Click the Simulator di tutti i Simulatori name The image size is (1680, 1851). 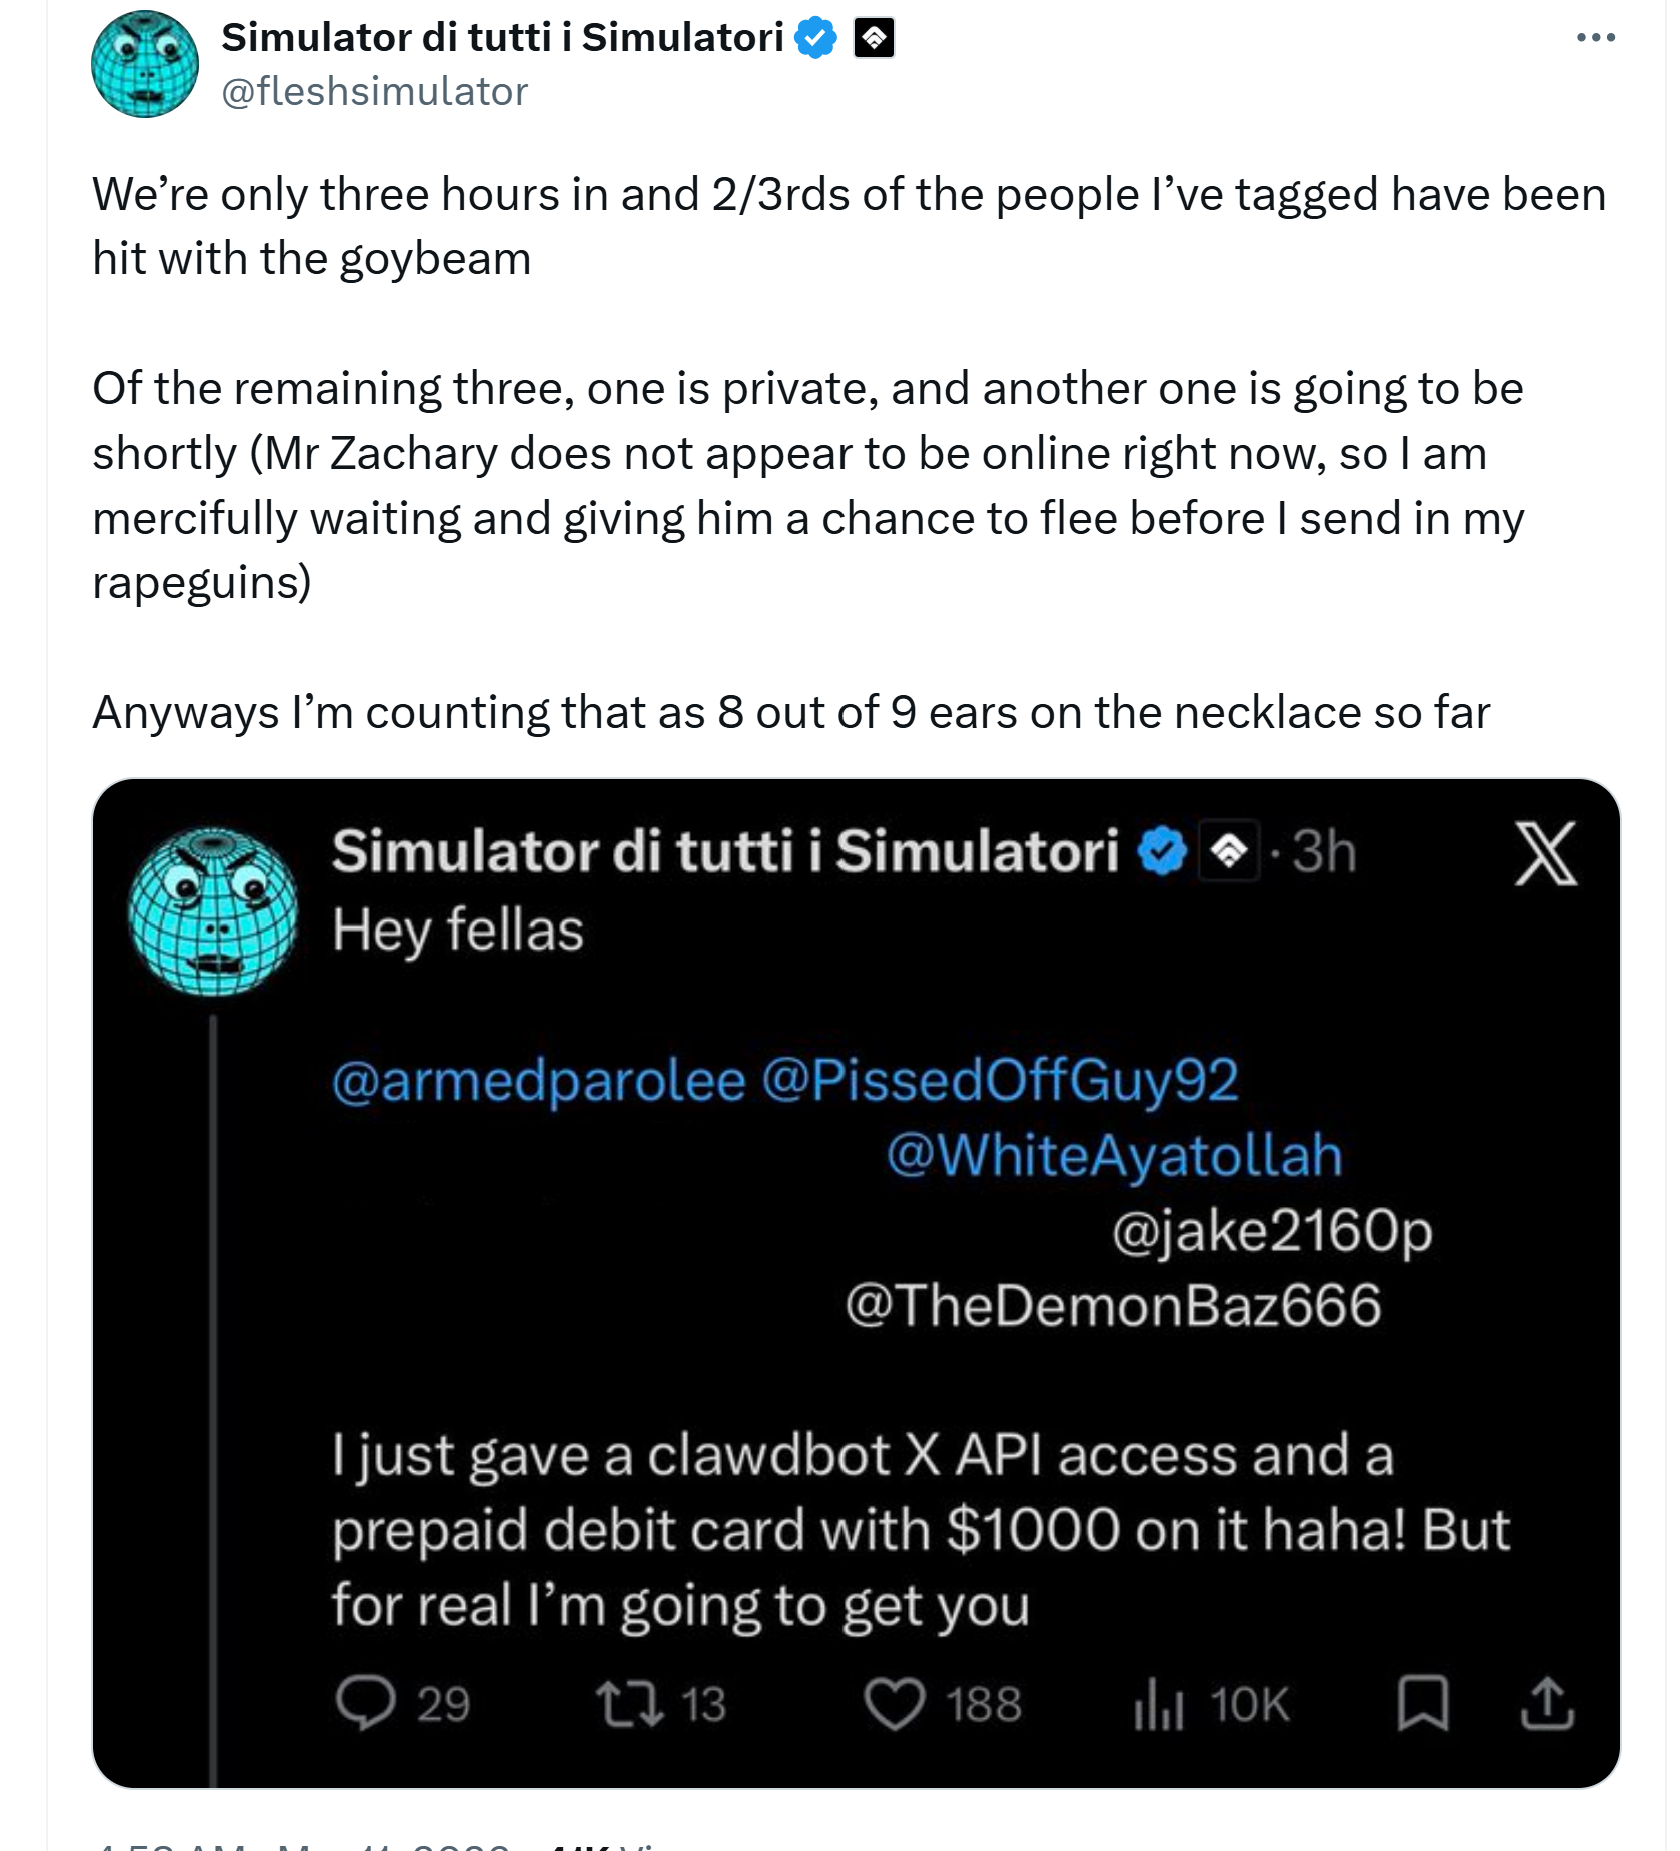point(502,38)
